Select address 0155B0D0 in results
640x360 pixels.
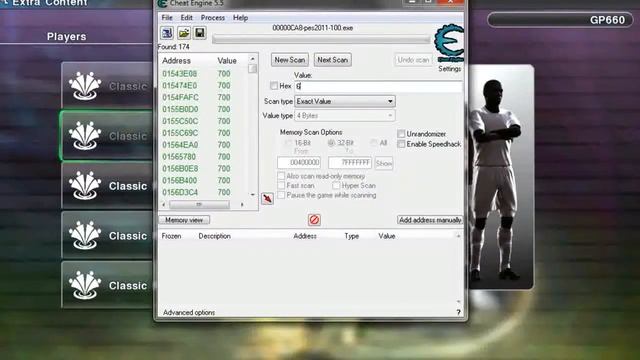click(180, 109)
